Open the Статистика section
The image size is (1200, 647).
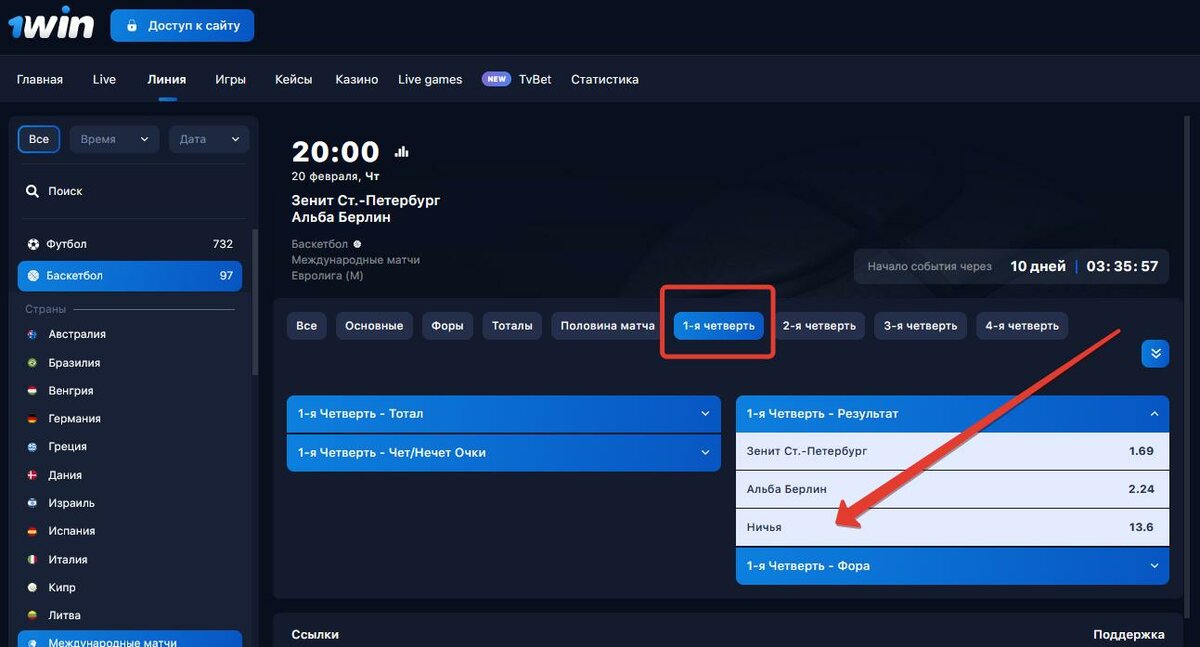point(605,80)
